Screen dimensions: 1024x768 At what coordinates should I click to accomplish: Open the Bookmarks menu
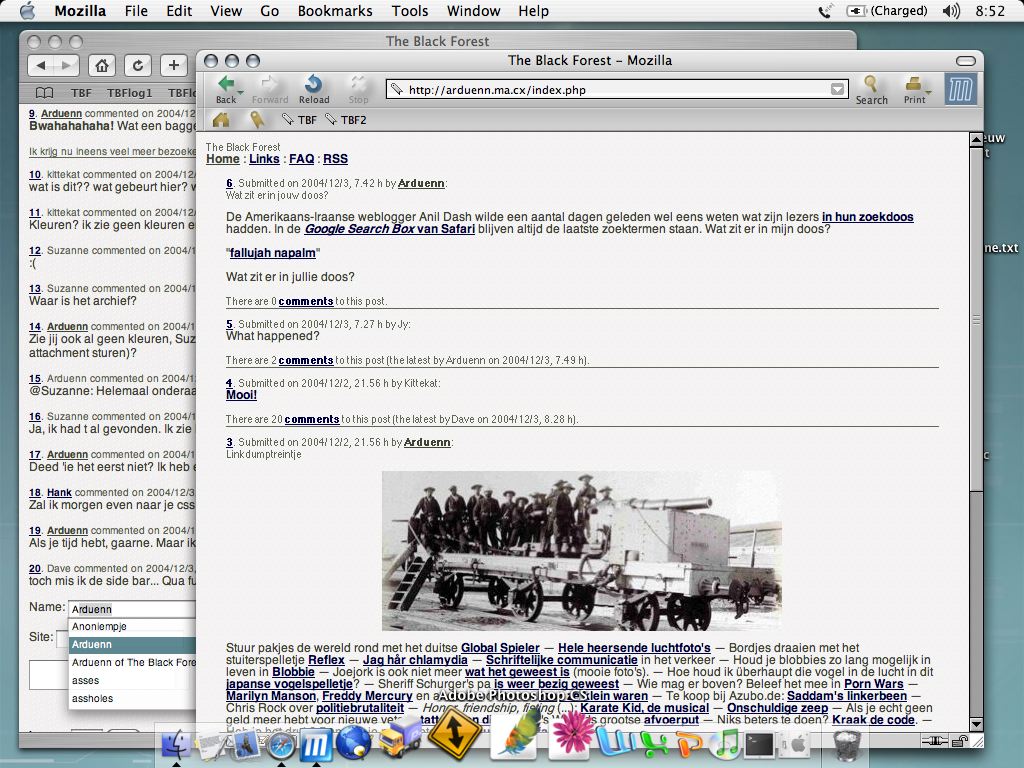(x=335, y=10)
